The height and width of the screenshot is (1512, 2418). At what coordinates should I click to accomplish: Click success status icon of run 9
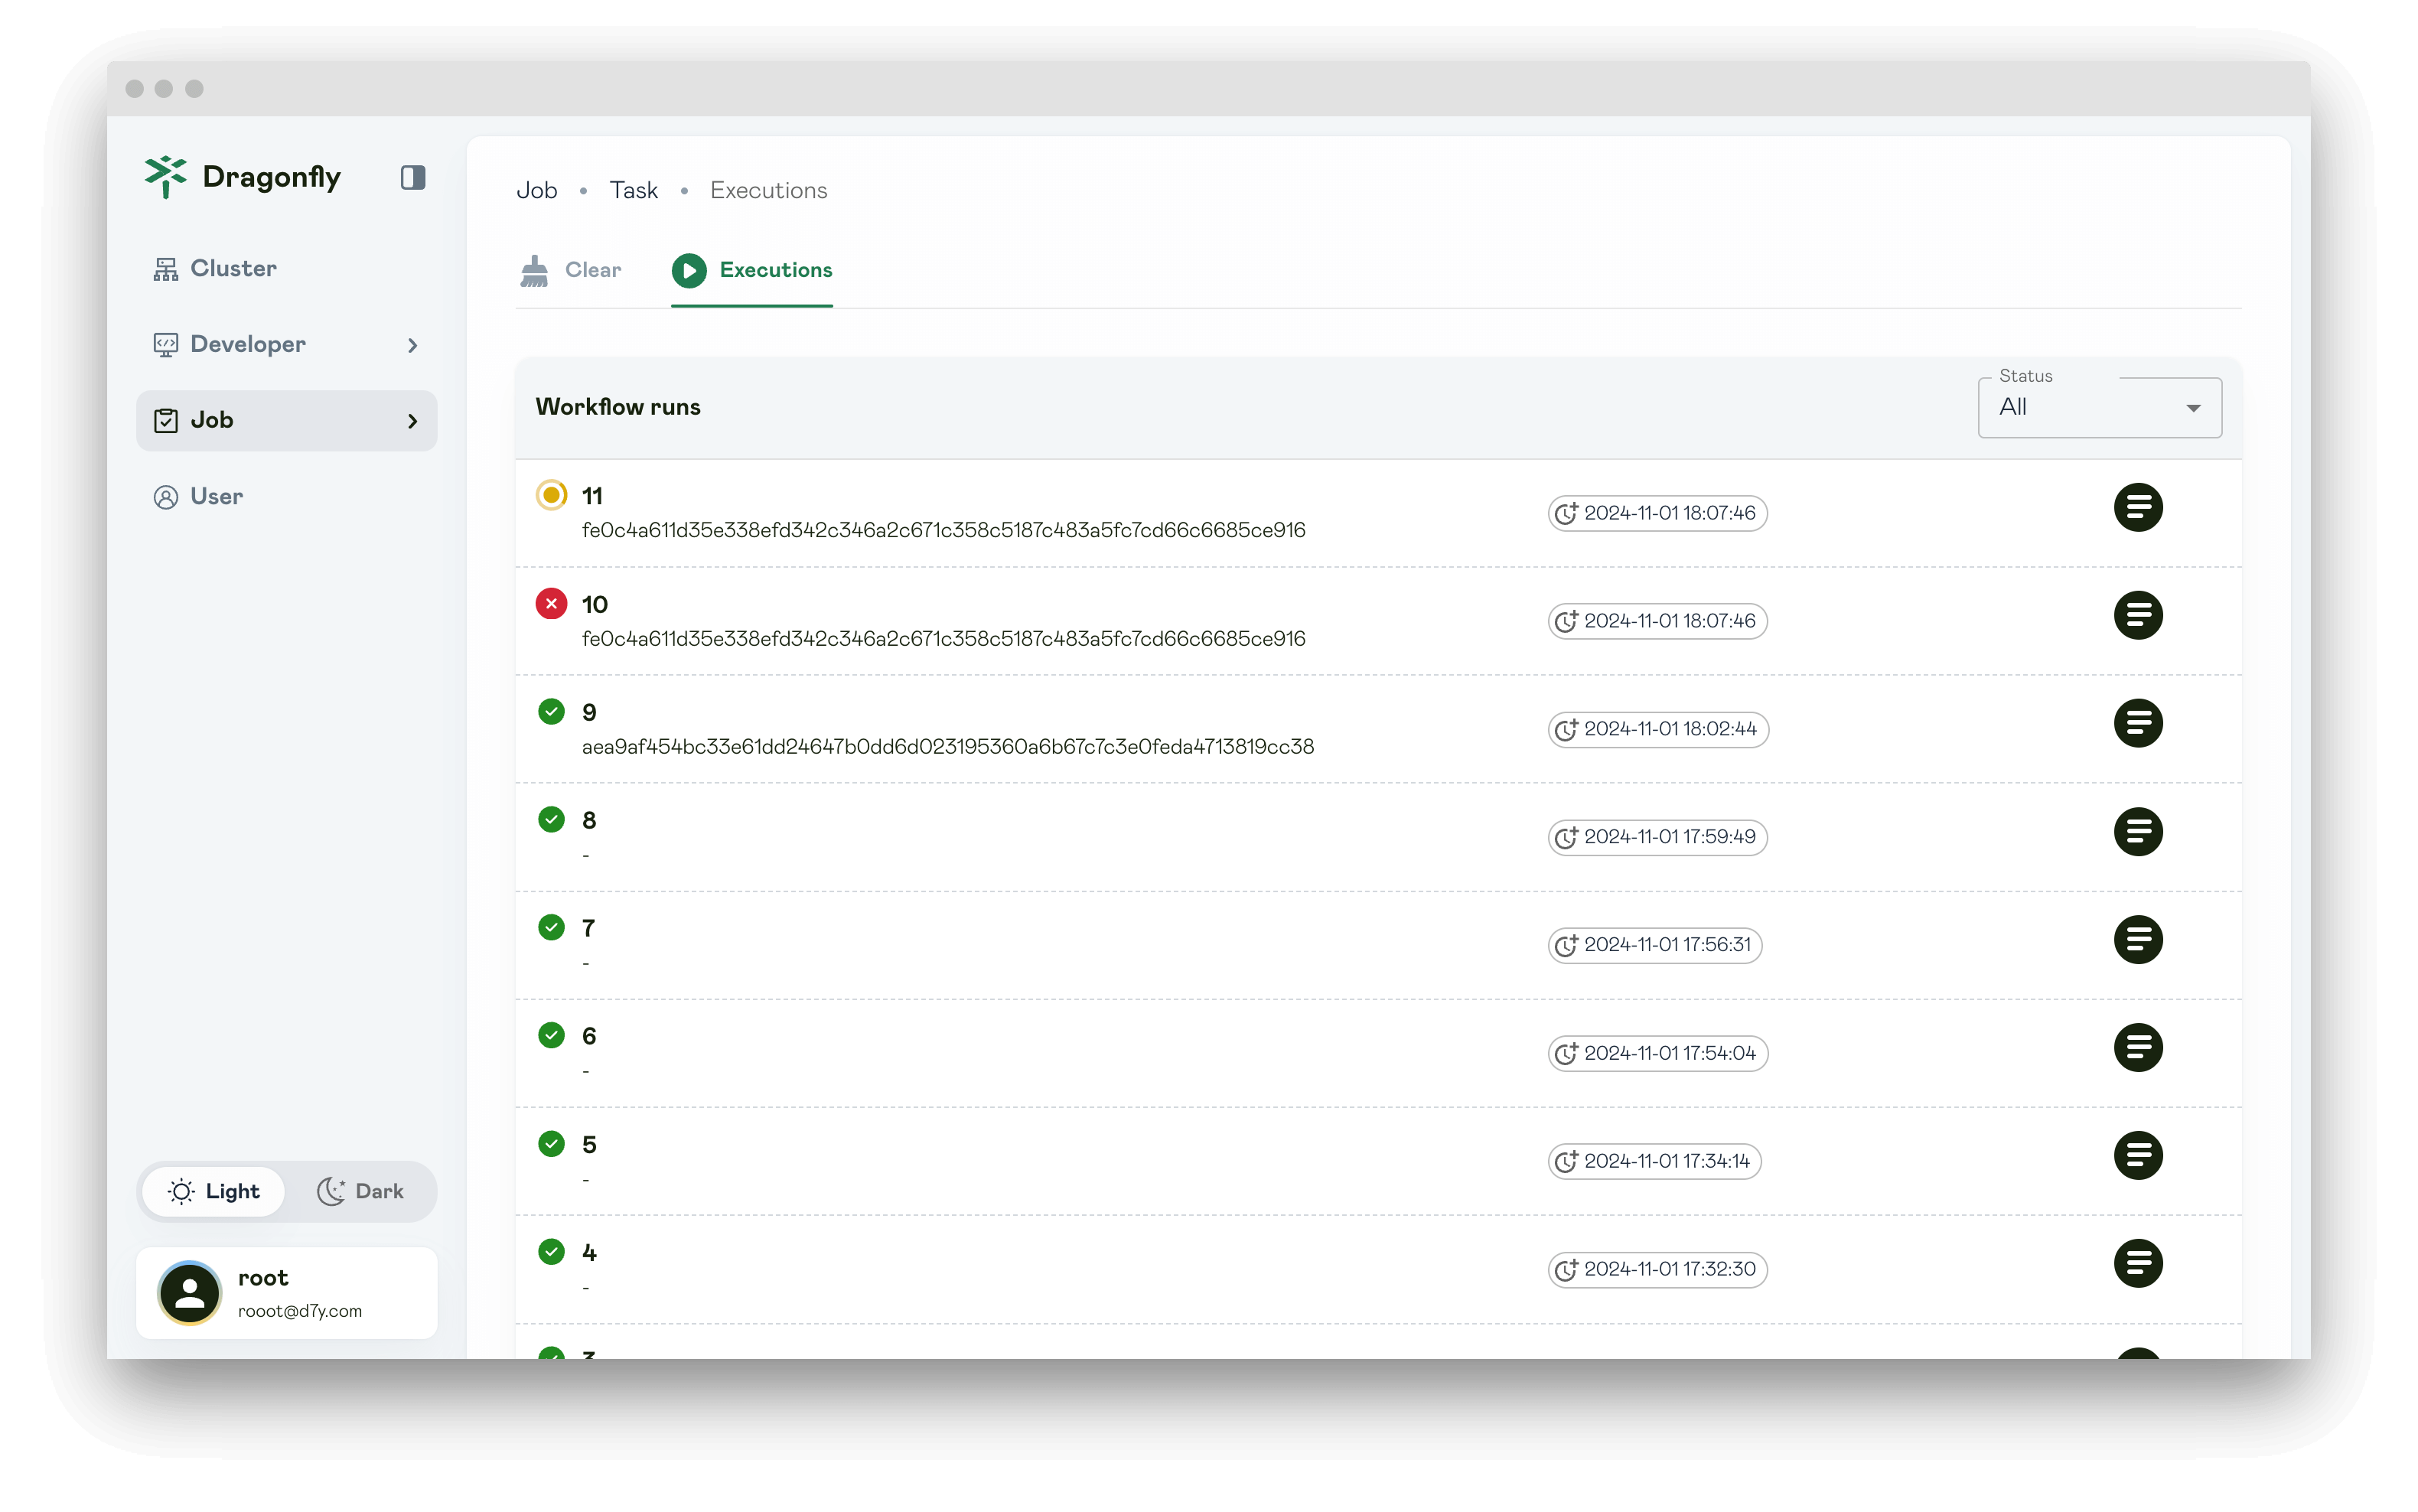(551, 712)
